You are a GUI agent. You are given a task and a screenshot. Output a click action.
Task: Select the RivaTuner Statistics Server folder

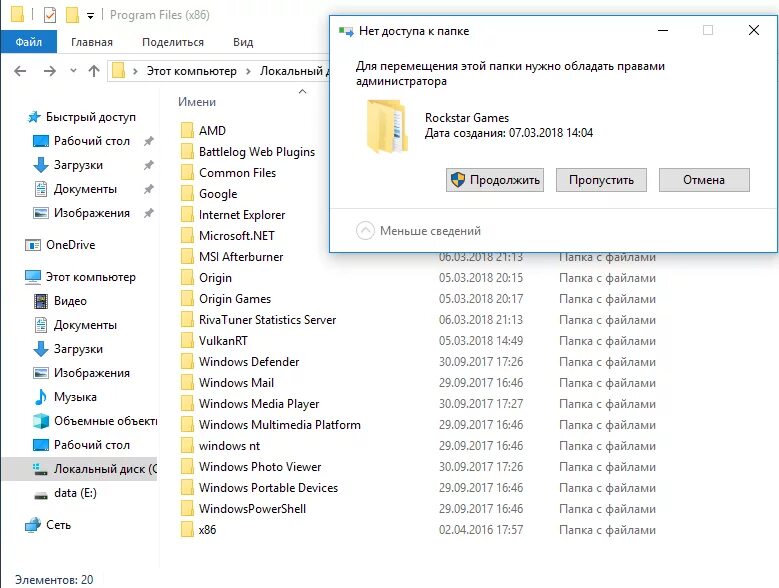267,320
